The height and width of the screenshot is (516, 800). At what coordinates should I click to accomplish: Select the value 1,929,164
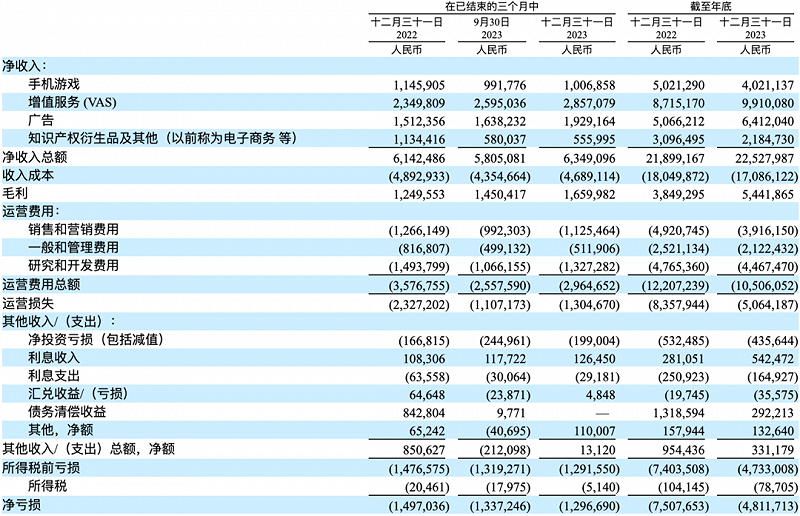589,121
